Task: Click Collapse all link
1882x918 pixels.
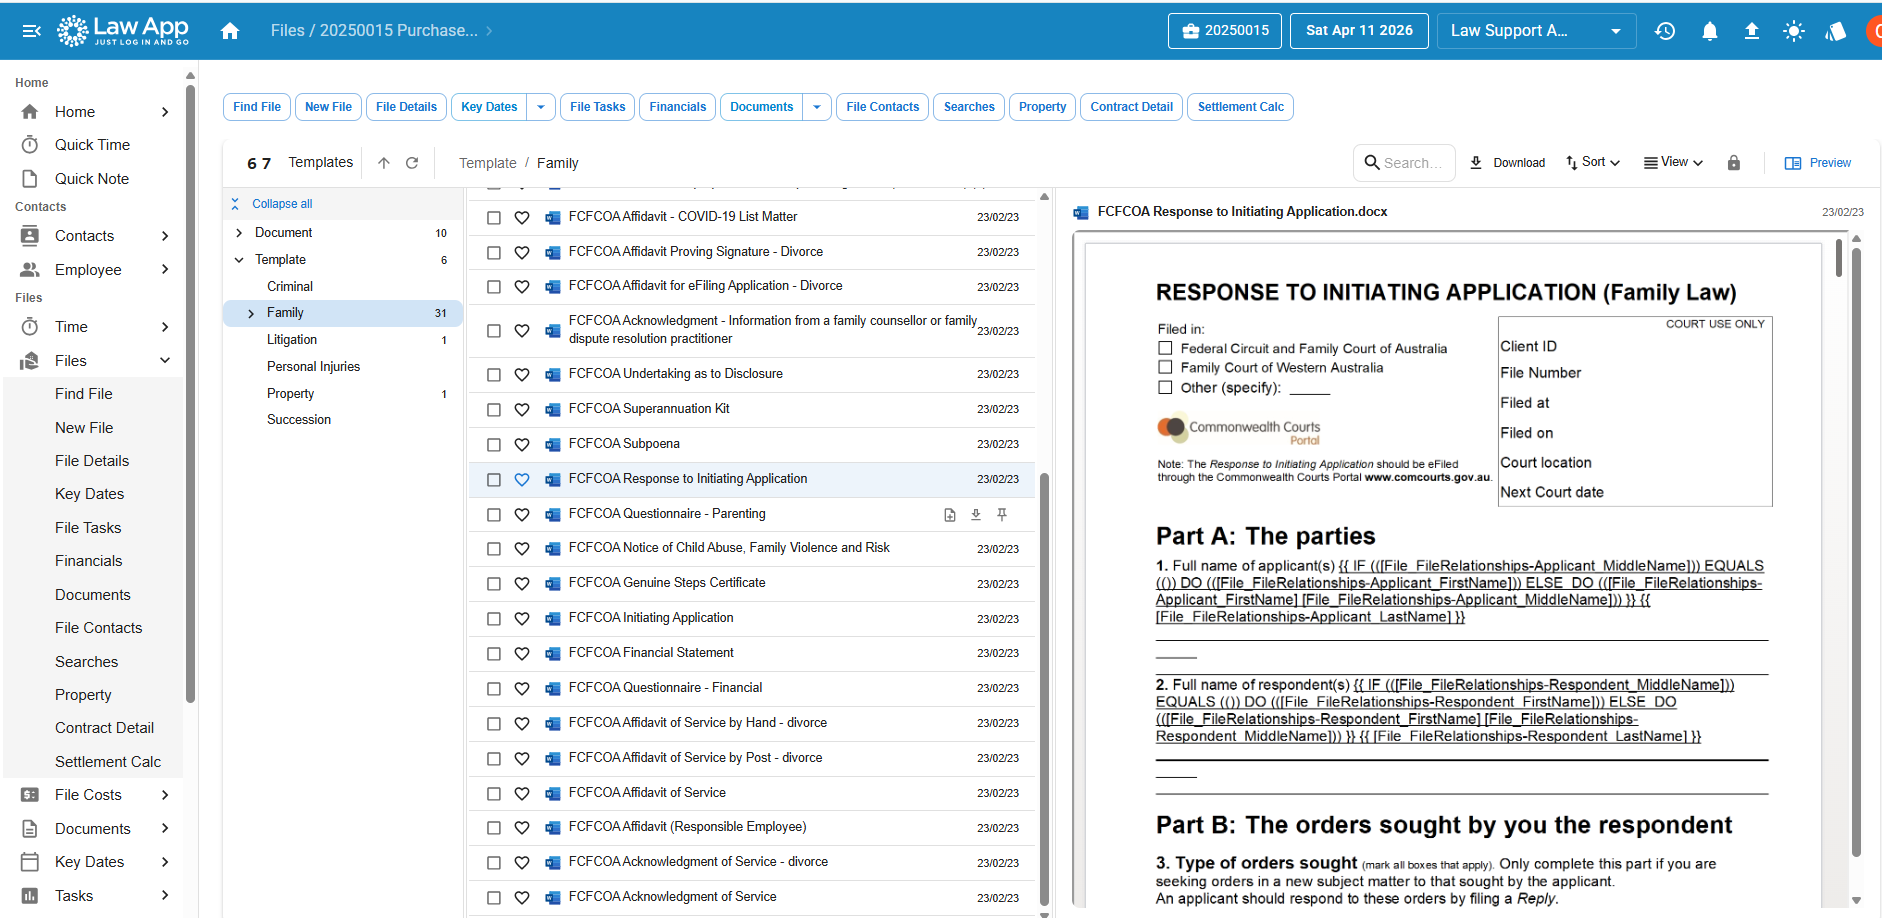Action: [282, 204]
